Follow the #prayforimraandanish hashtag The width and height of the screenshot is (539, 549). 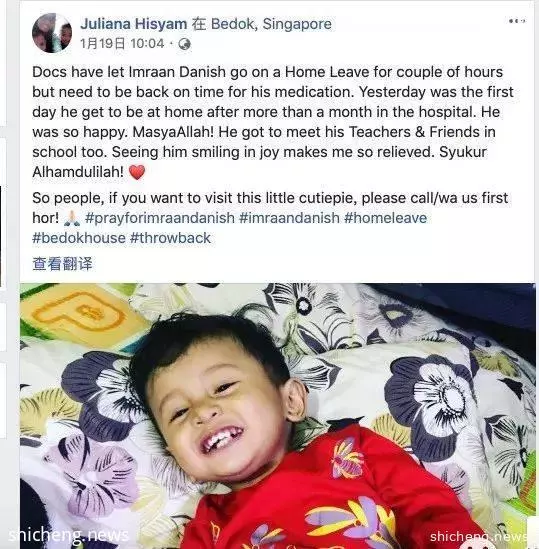click(160, 218)
